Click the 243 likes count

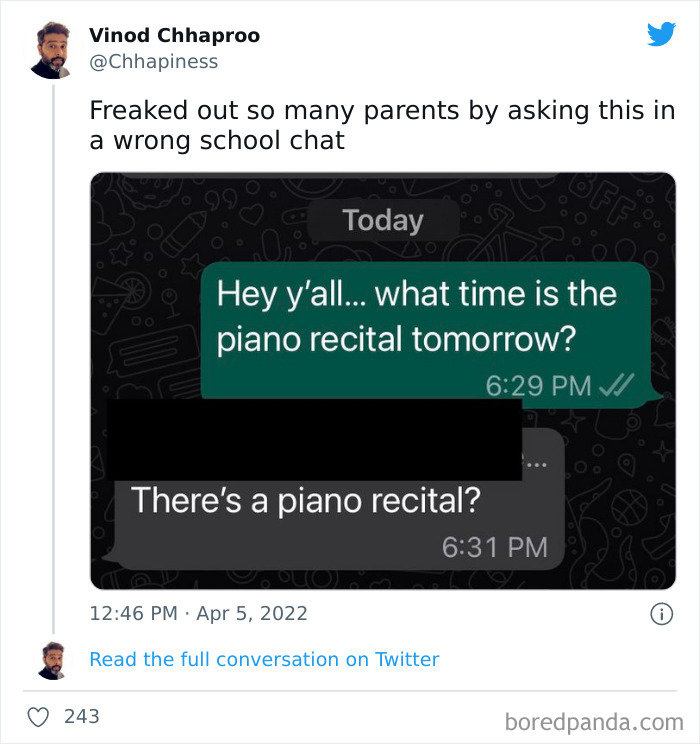pyautogui.click(x=81, y=716)
